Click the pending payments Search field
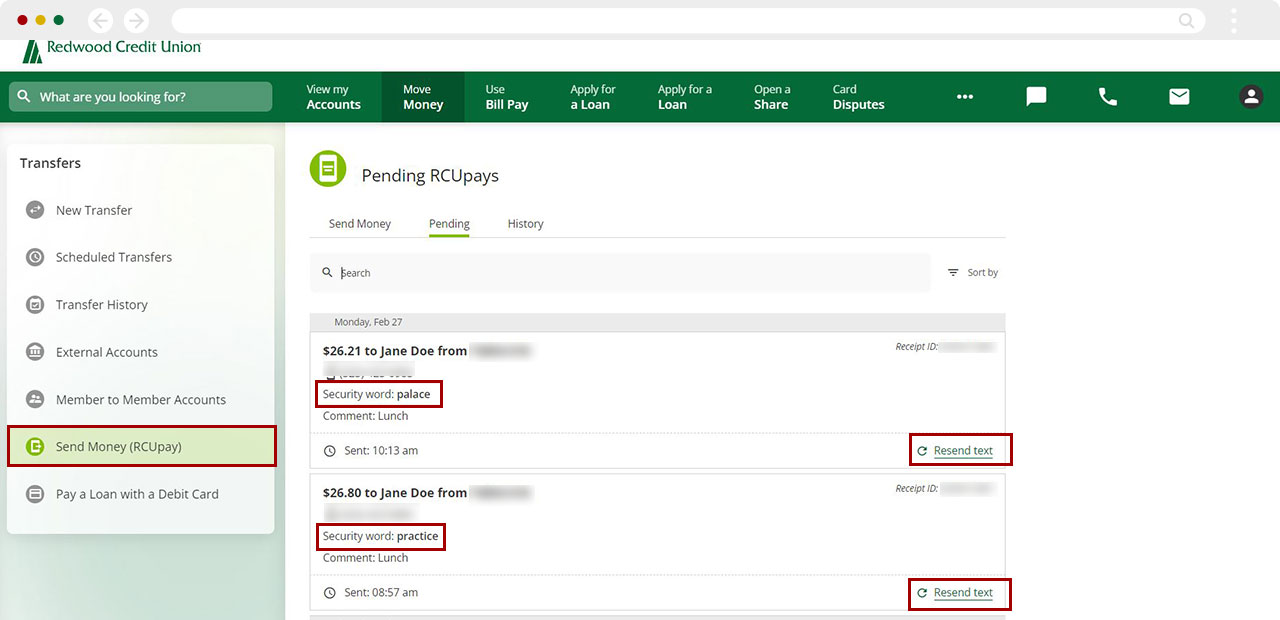 (x=620, y=273)
